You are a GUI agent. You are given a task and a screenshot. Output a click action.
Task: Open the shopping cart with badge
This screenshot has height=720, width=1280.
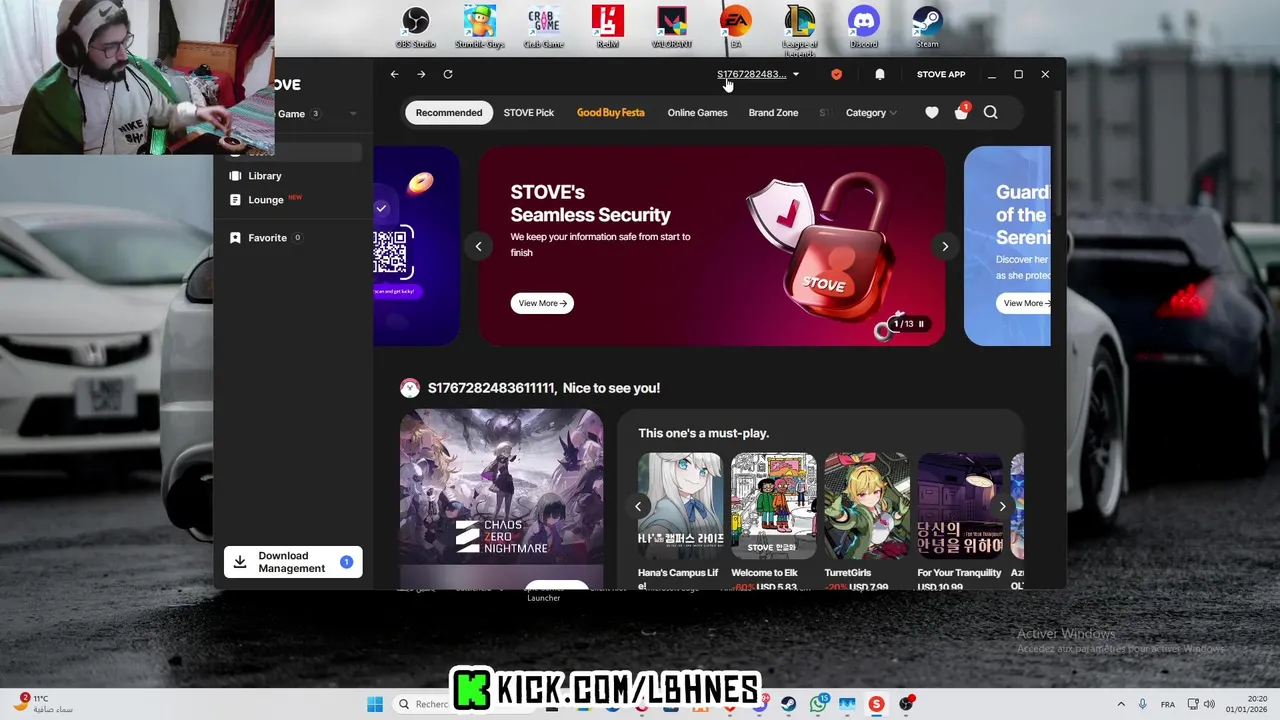pyautogui.click(x=962, y=112)
